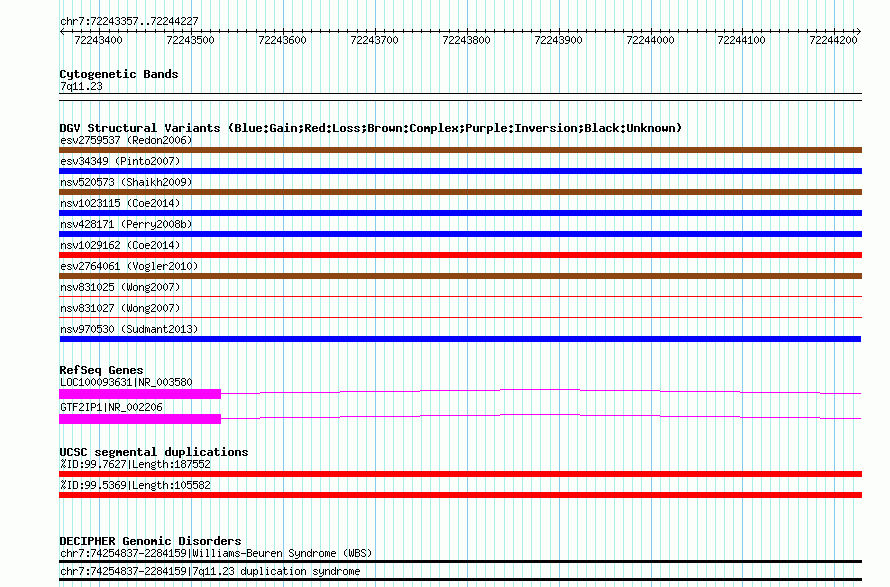Screen dimensions: 890x587
Task: Click the magenta exon block of GTF2IP1
Action: [140, 419]
